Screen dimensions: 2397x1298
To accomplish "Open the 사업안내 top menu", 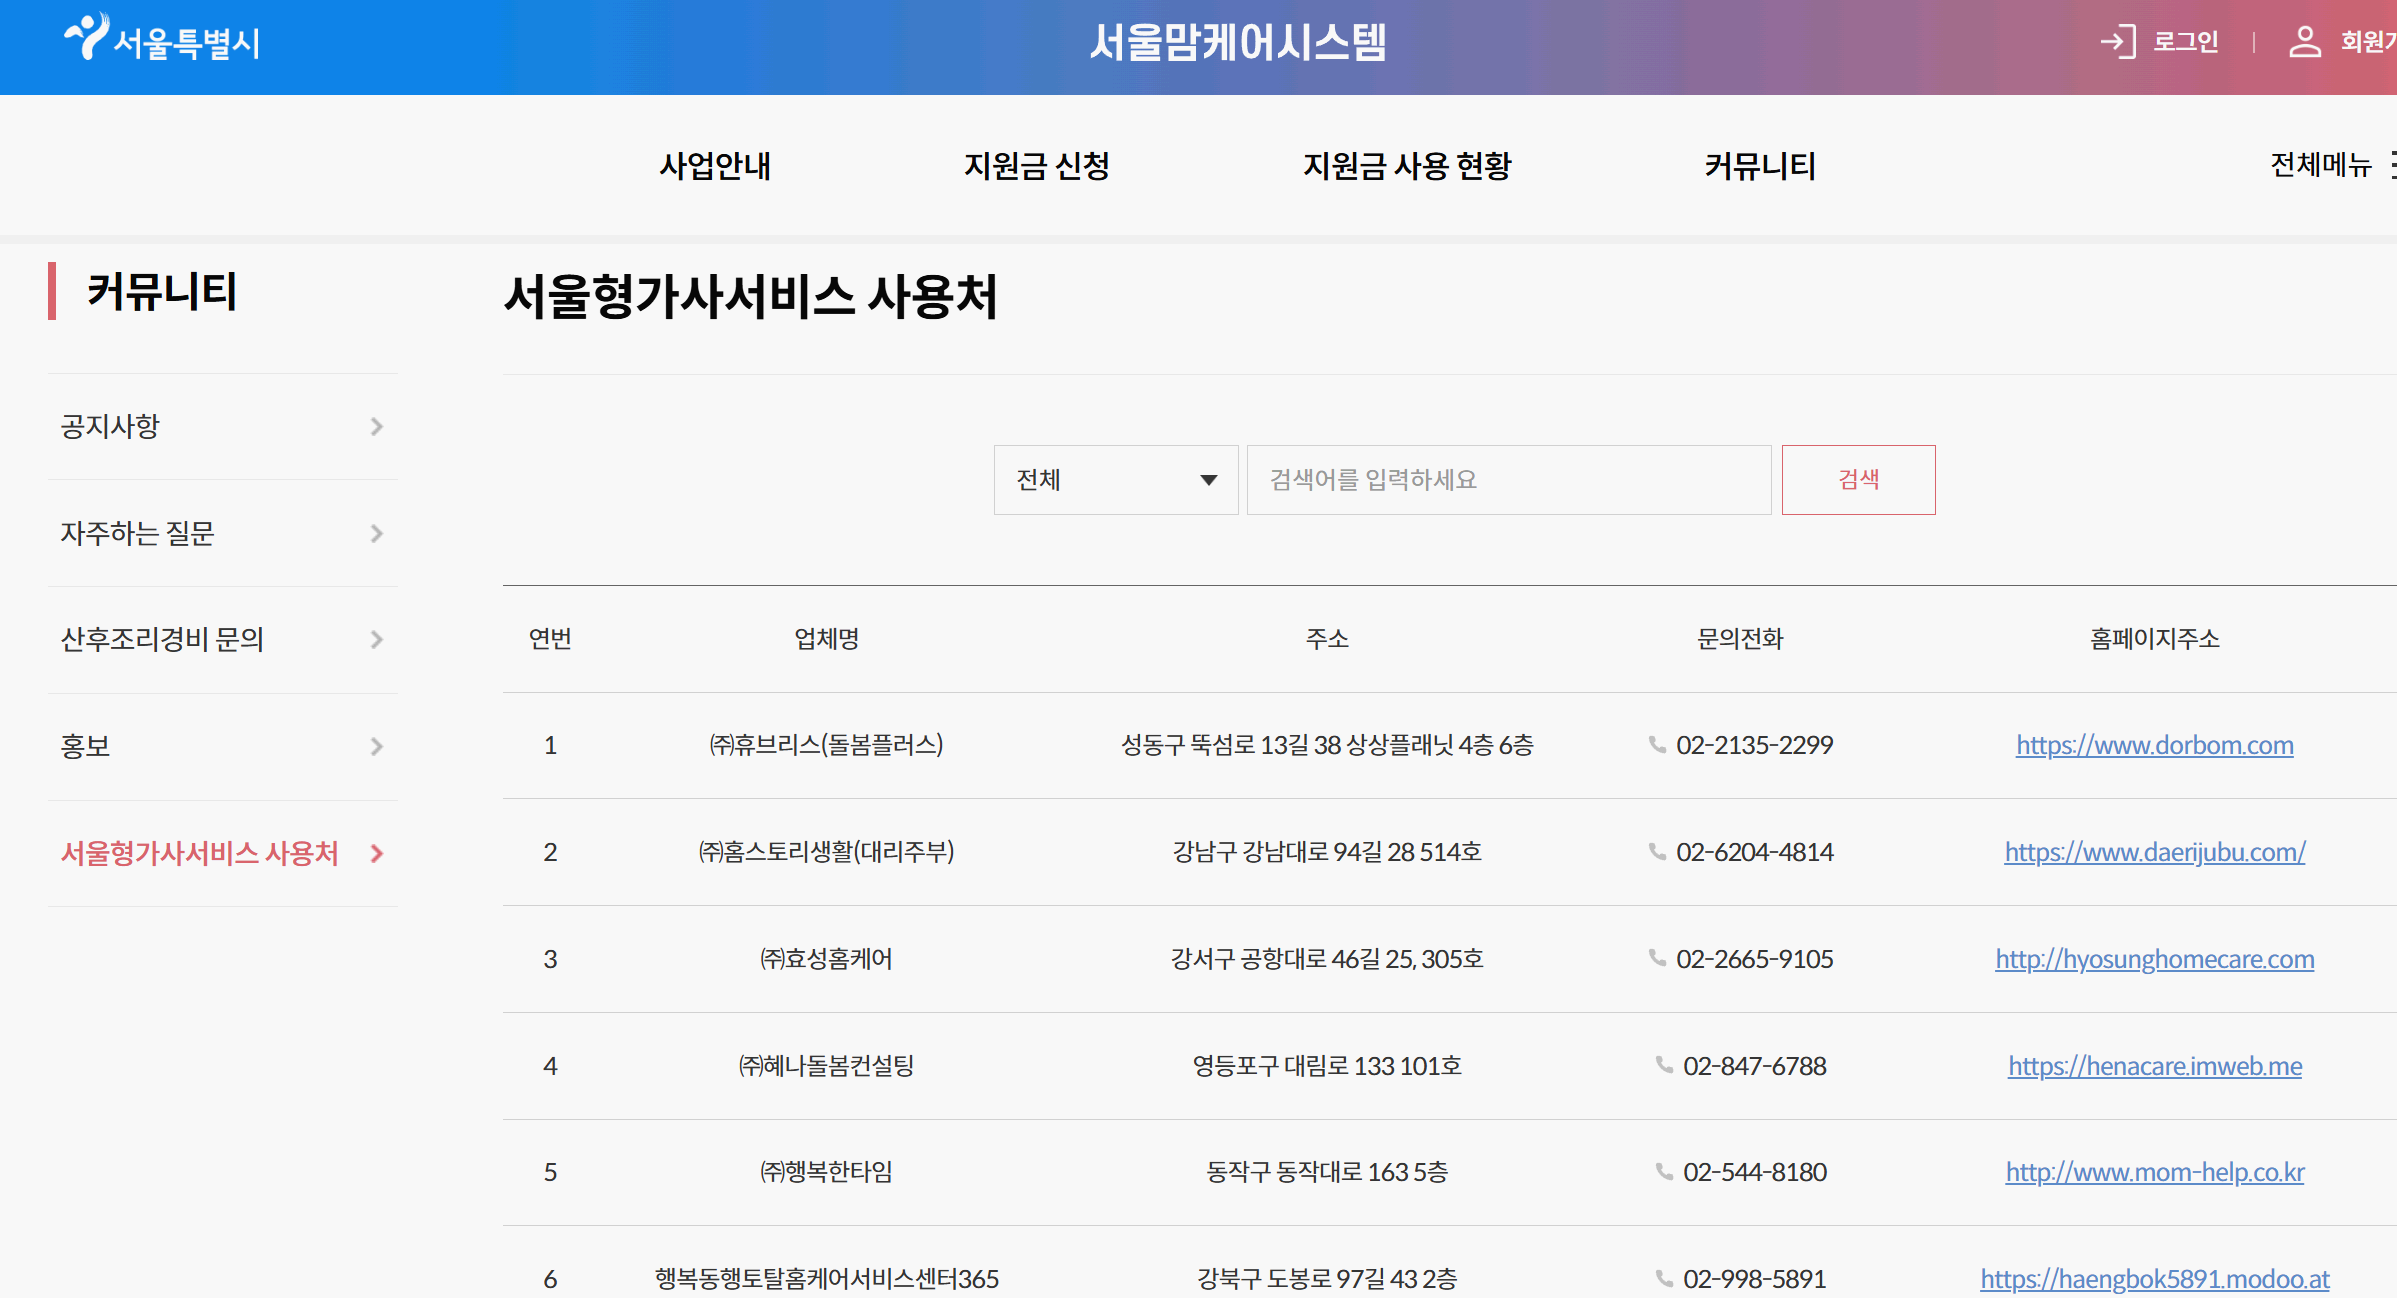I will click(715, 166).
